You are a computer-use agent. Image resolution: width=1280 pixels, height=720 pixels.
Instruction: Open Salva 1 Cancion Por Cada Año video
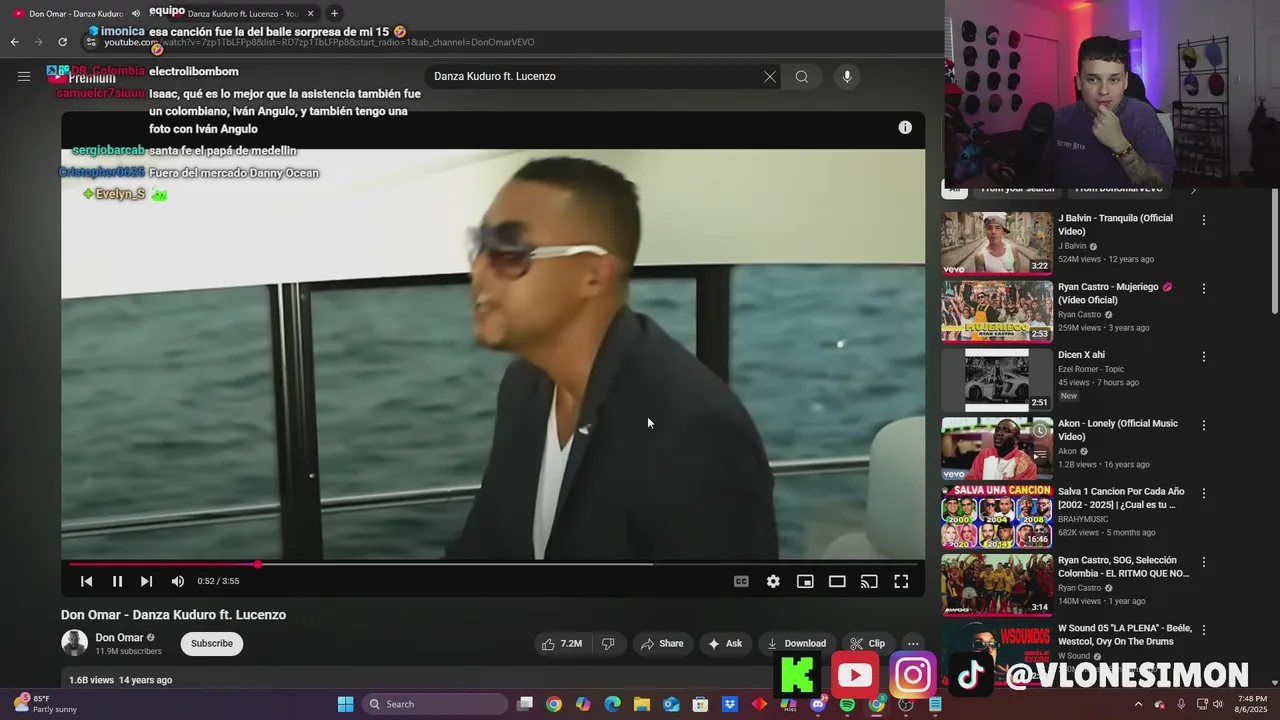point(996,516)
